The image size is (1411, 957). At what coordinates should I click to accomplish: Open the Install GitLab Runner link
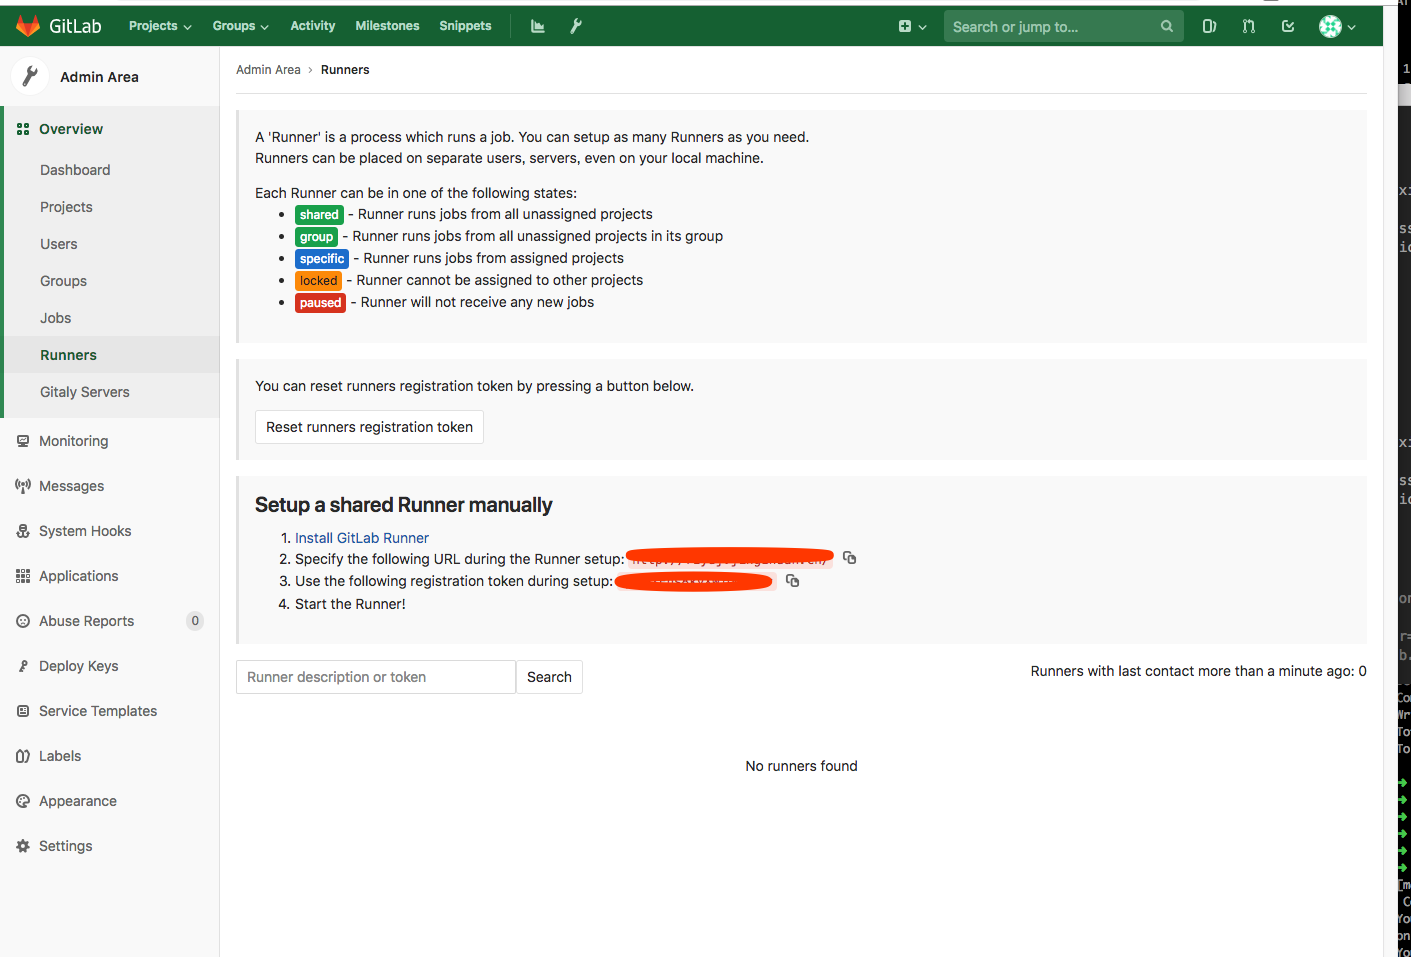click(361, 537)
